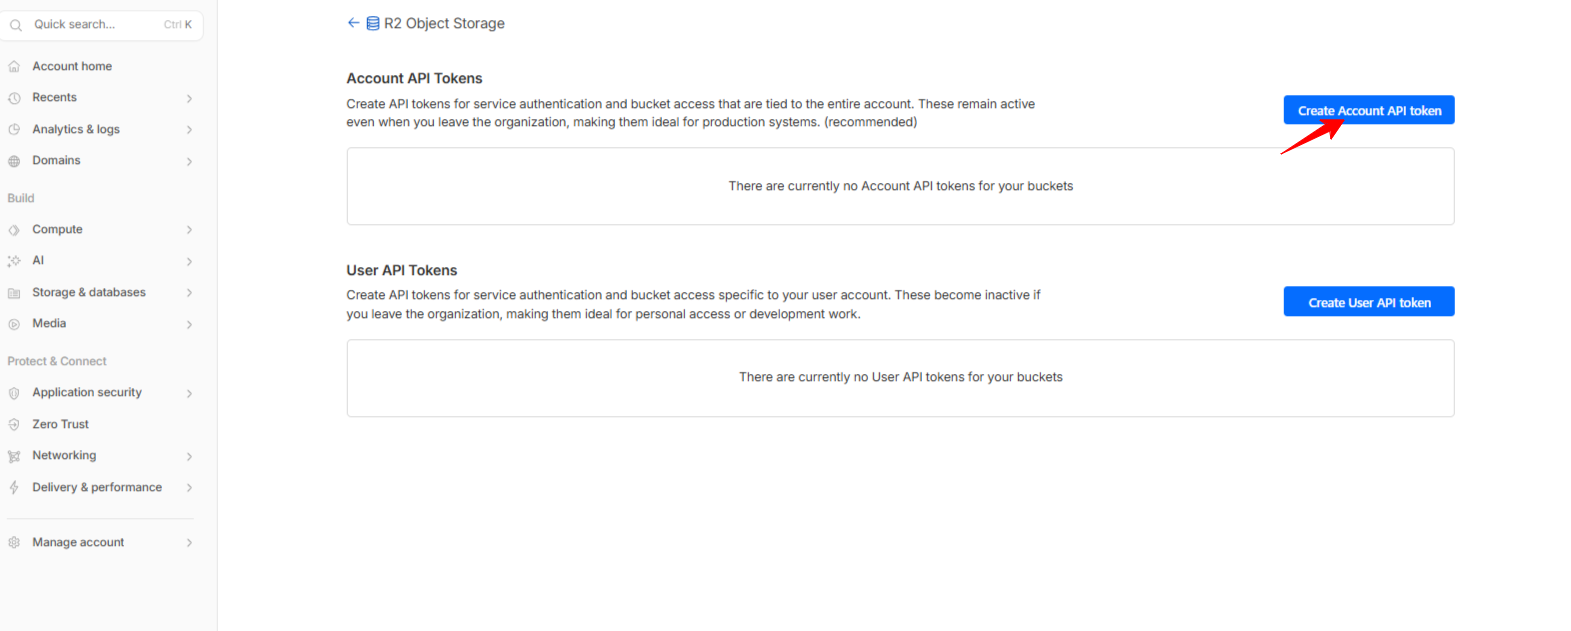Expand the Application security chevron
Viewport: 1571px width, 631px height.
[189, 393]
